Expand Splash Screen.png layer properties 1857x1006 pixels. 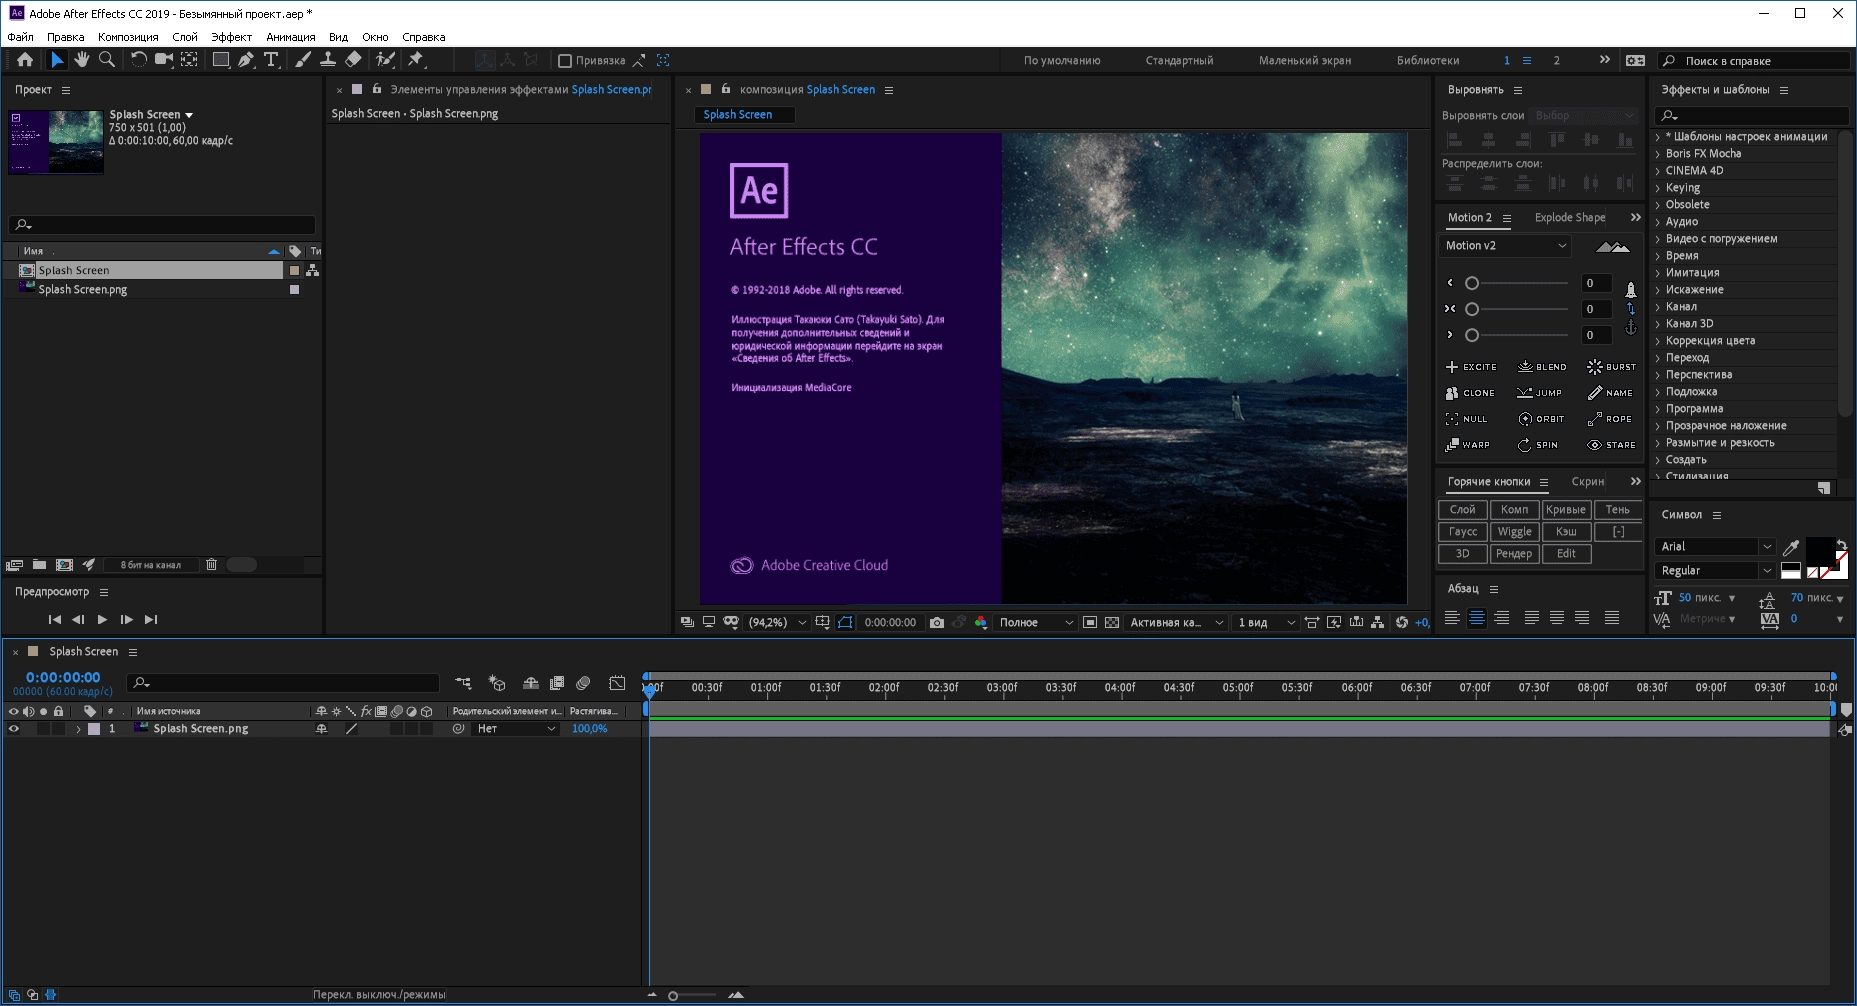pos(78,729)
